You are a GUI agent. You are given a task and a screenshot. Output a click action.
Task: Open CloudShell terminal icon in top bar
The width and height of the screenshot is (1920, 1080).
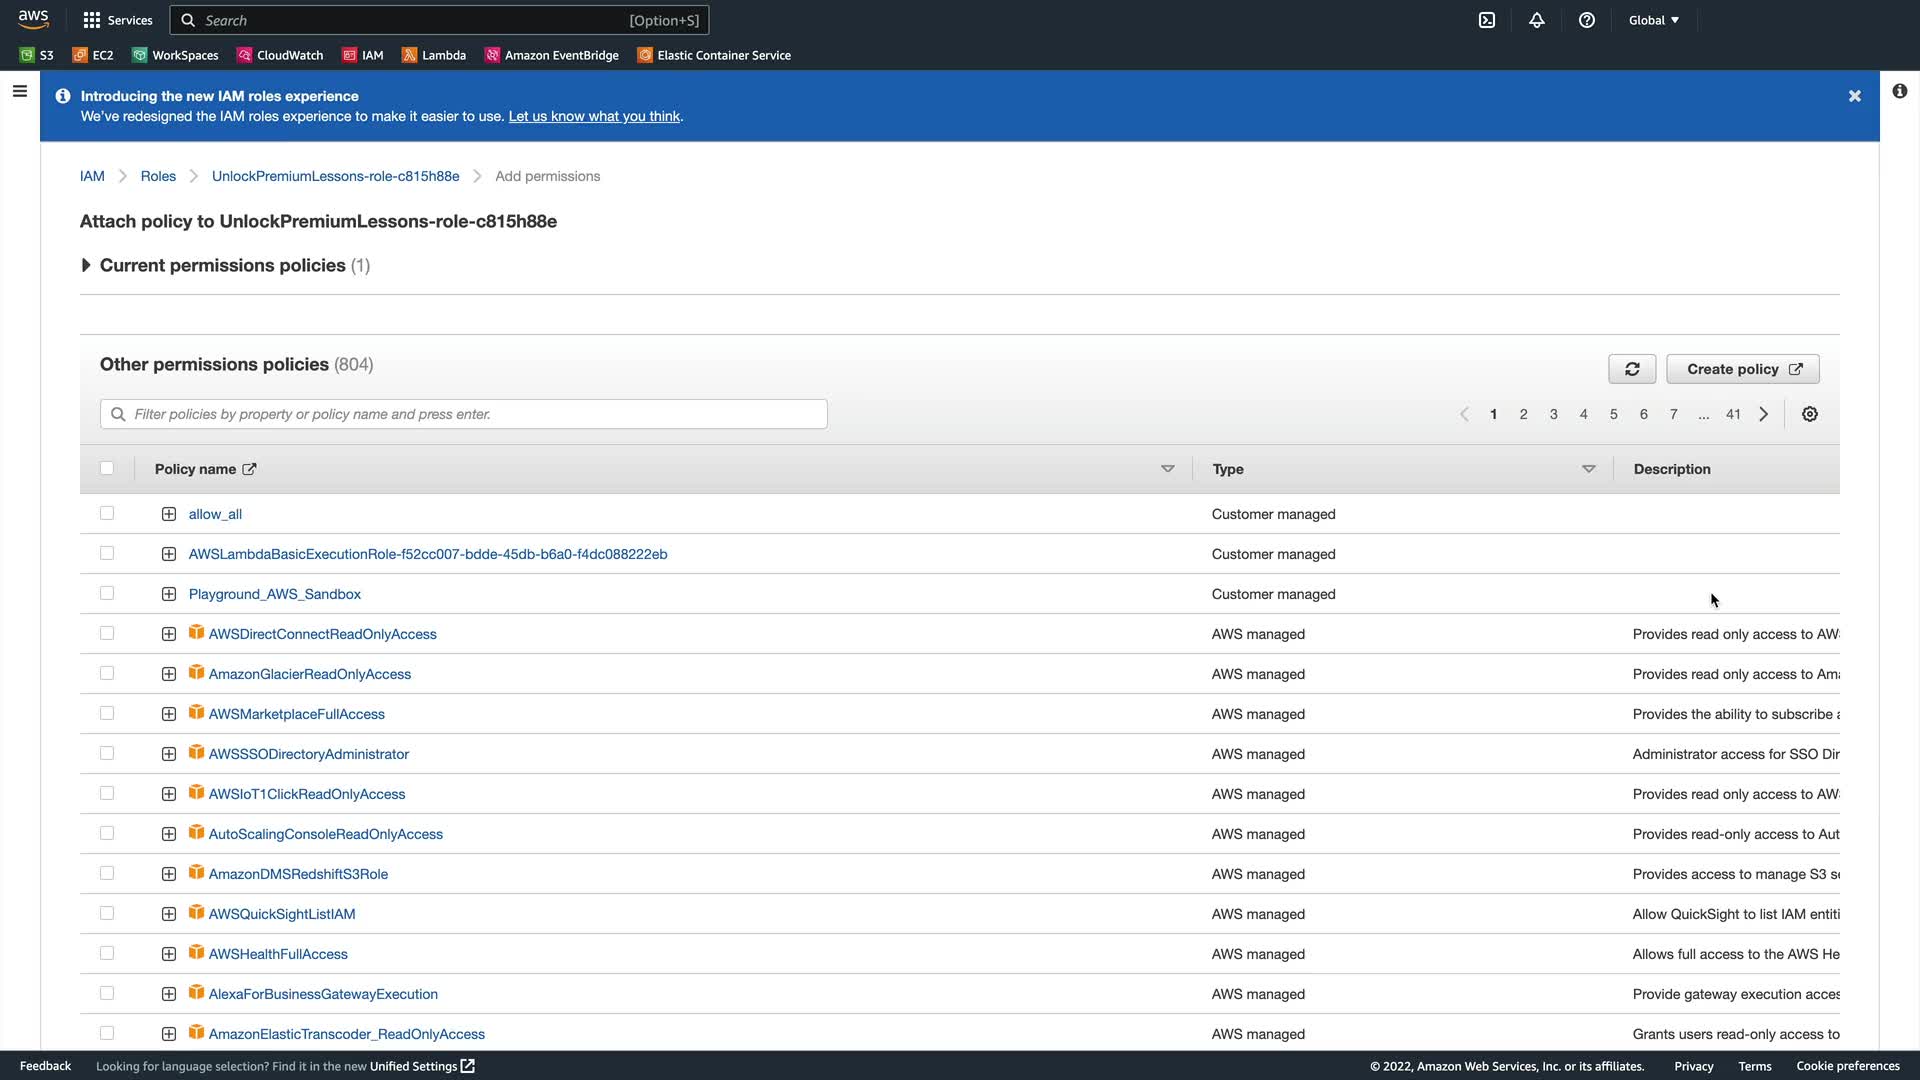1487,20
